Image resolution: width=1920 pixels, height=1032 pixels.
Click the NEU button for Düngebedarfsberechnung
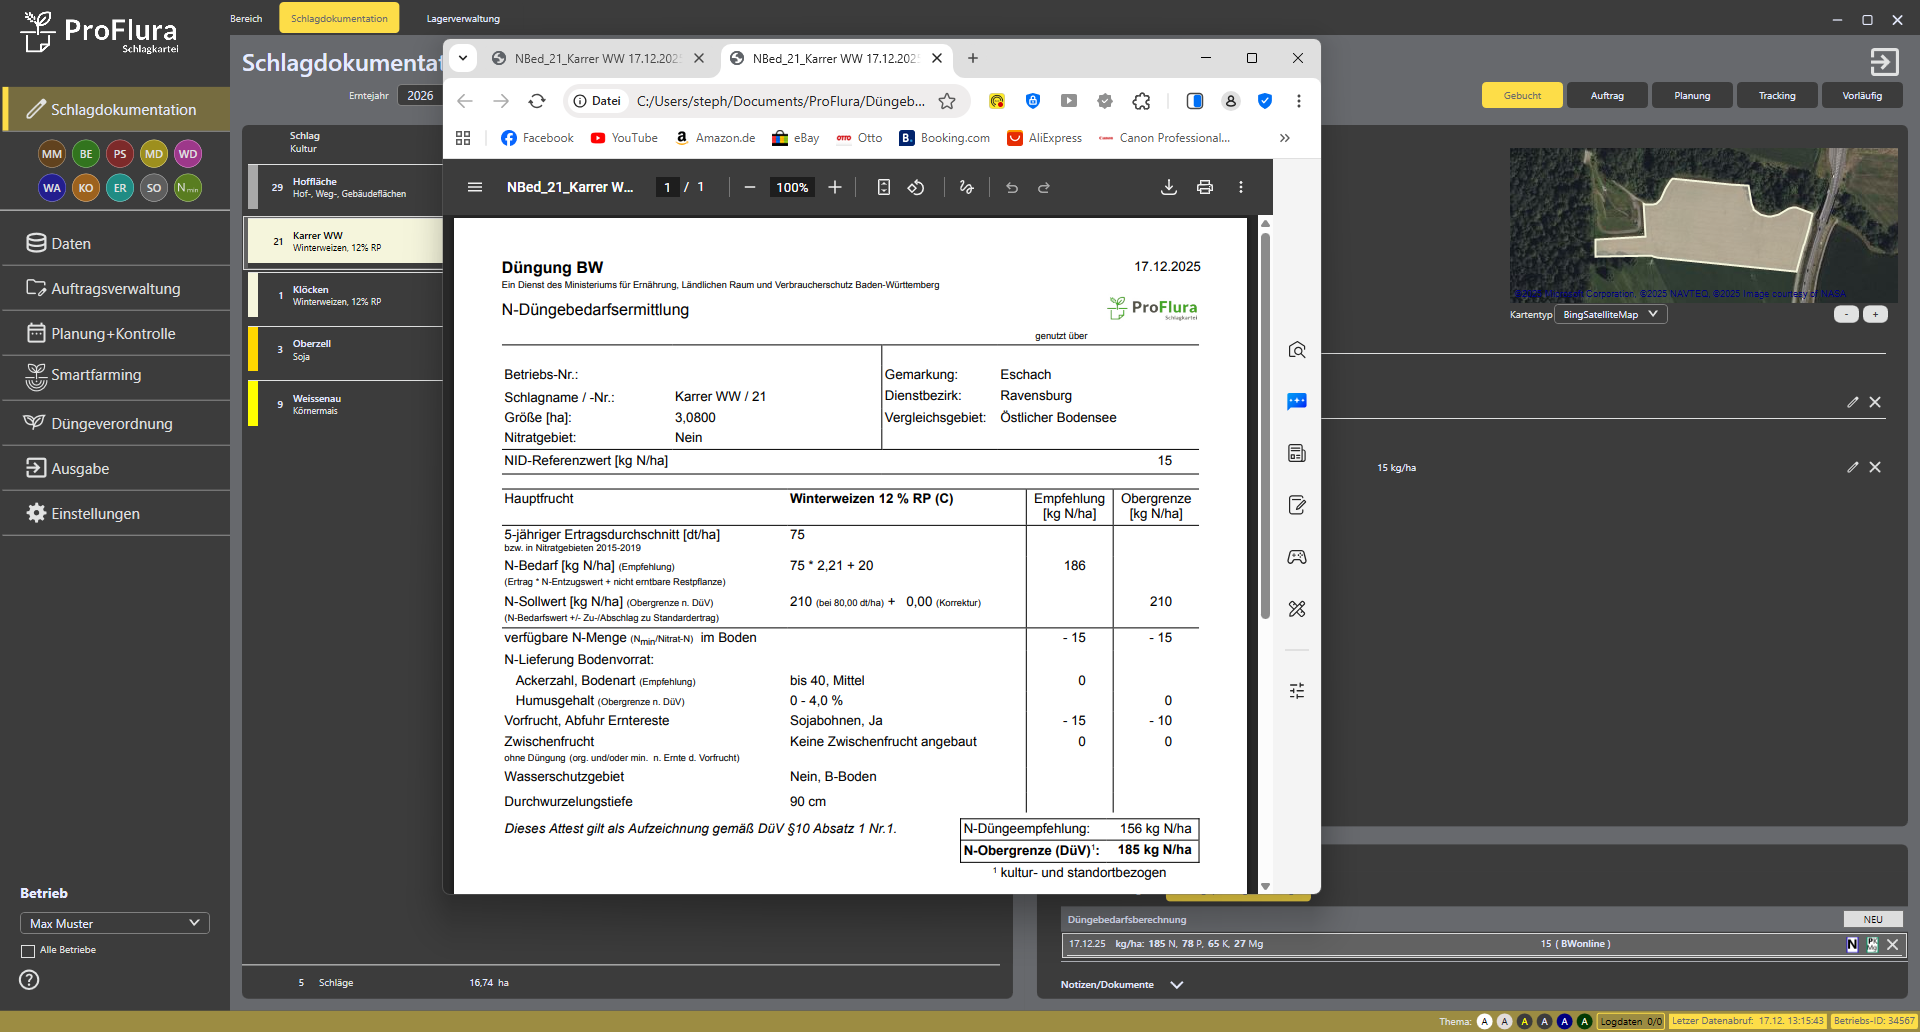1872,920
